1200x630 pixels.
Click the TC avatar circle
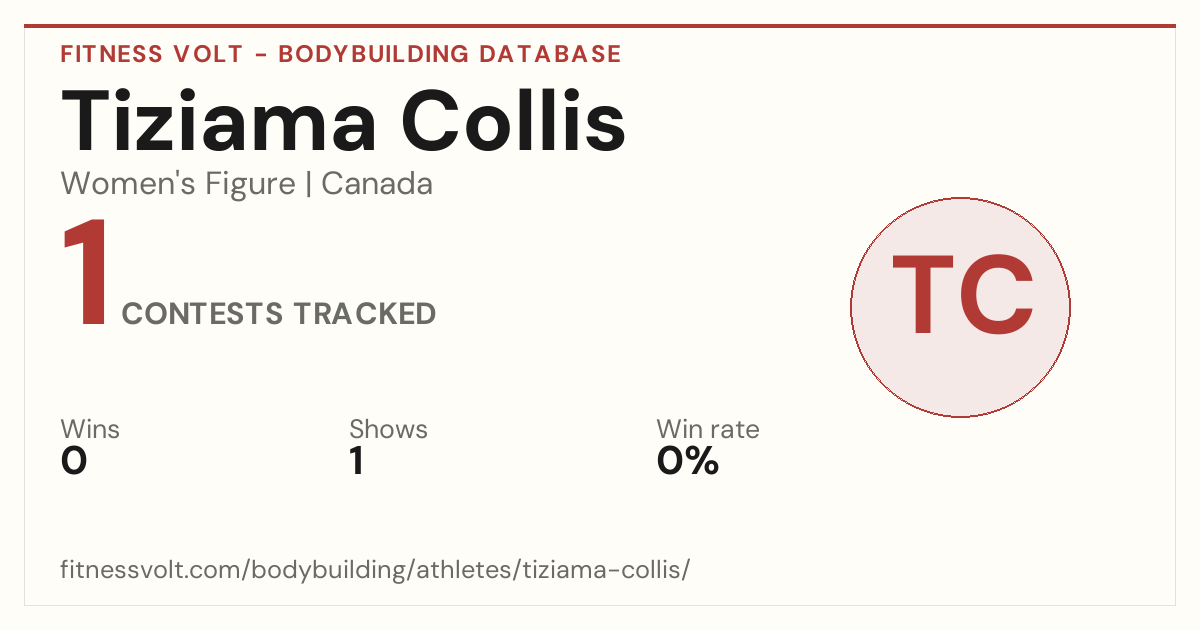[x=960, y=307]
